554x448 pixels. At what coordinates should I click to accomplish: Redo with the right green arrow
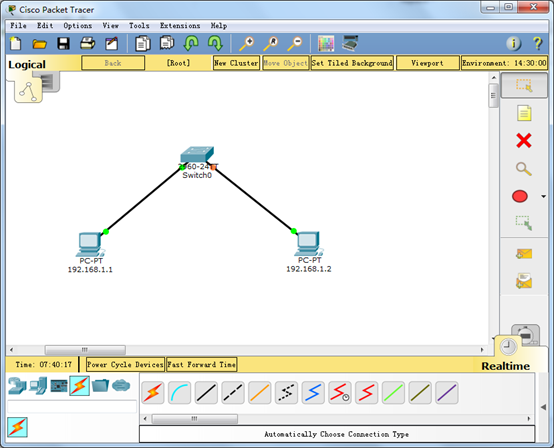tap(215, 43)
